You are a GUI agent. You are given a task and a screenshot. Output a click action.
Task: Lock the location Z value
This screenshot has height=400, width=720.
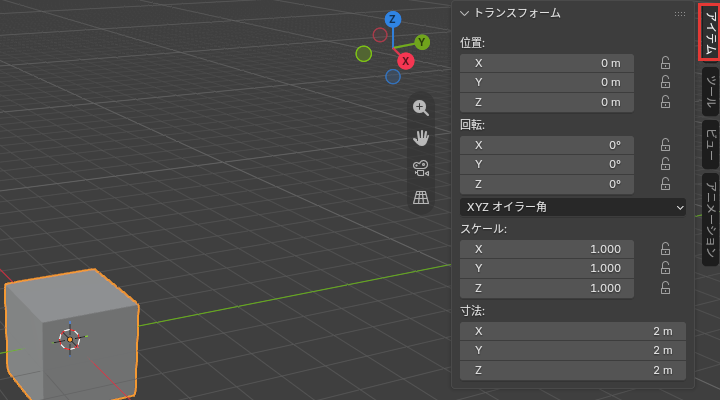pyautogui.click(x=665, y=102)
